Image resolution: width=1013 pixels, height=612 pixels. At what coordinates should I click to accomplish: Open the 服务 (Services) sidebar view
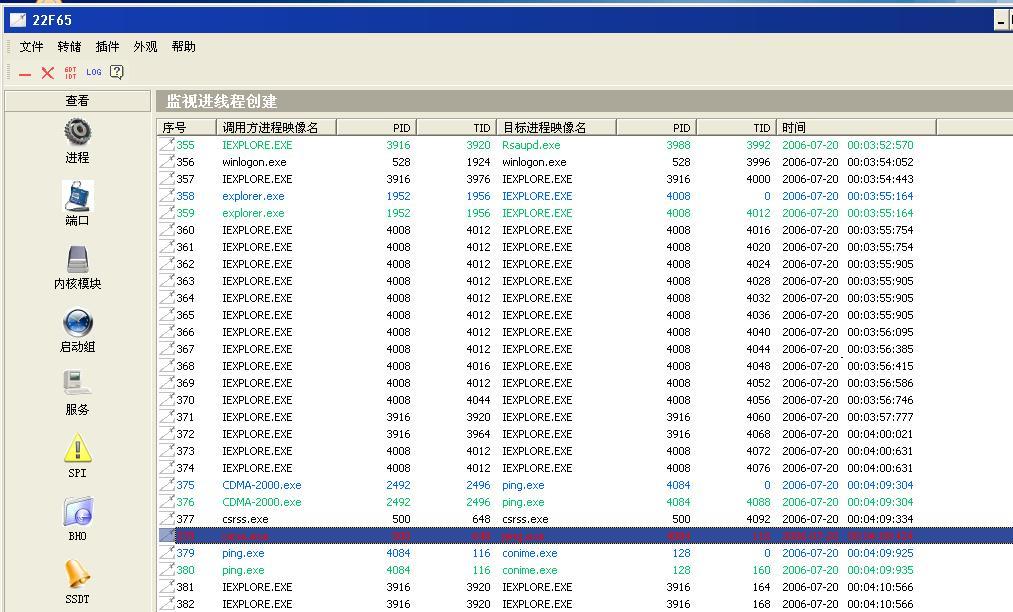pos(77,392)
